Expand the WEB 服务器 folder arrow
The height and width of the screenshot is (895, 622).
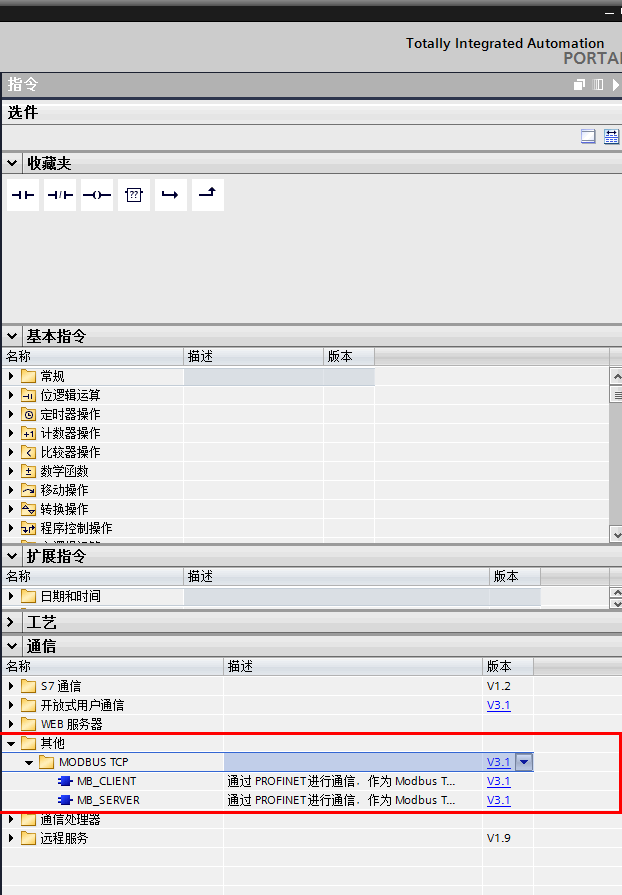coord(11,724)
